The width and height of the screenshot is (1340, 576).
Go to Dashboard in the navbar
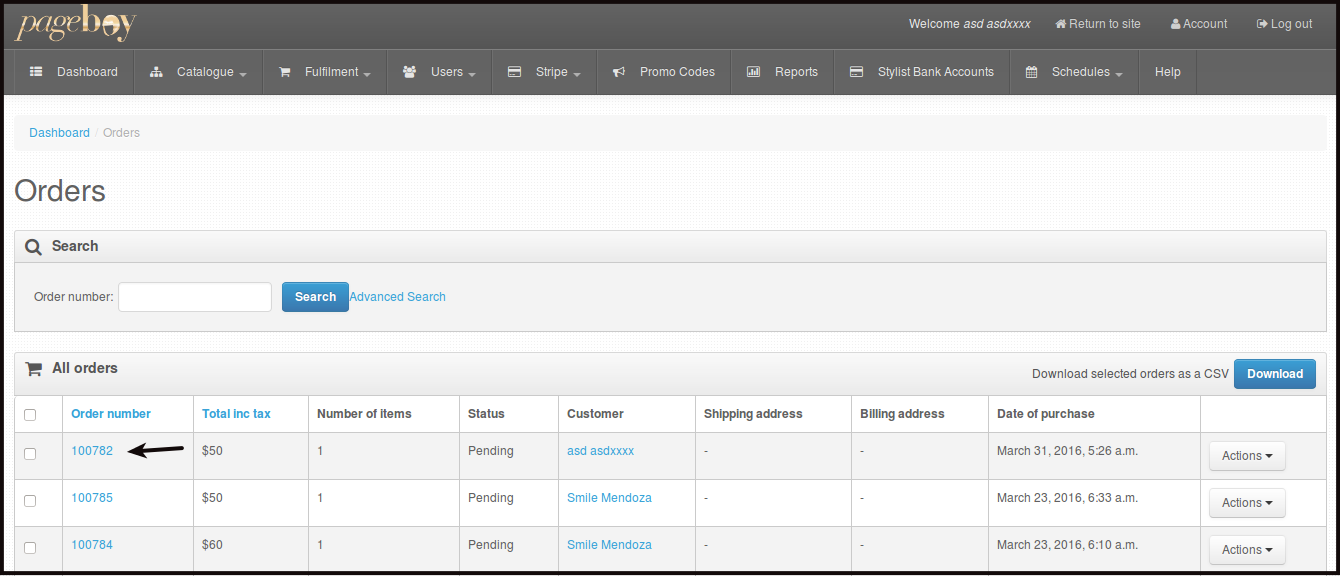[74, 72]
